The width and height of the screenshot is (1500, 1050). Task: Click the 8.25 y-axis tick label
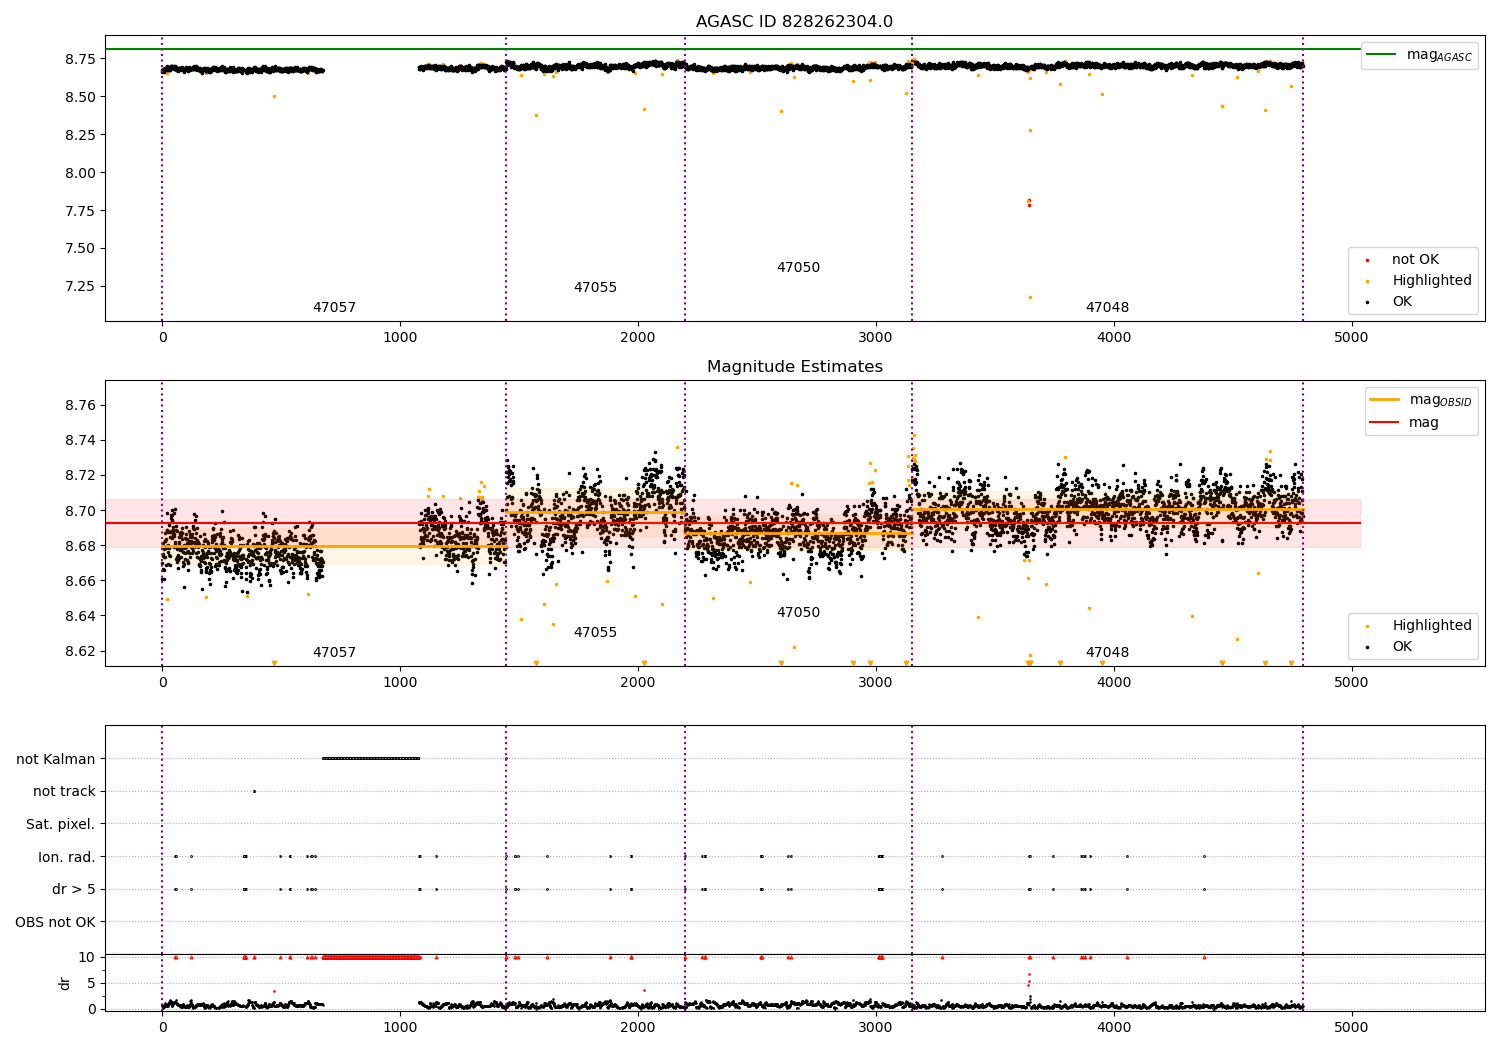[x=79, y=135]
